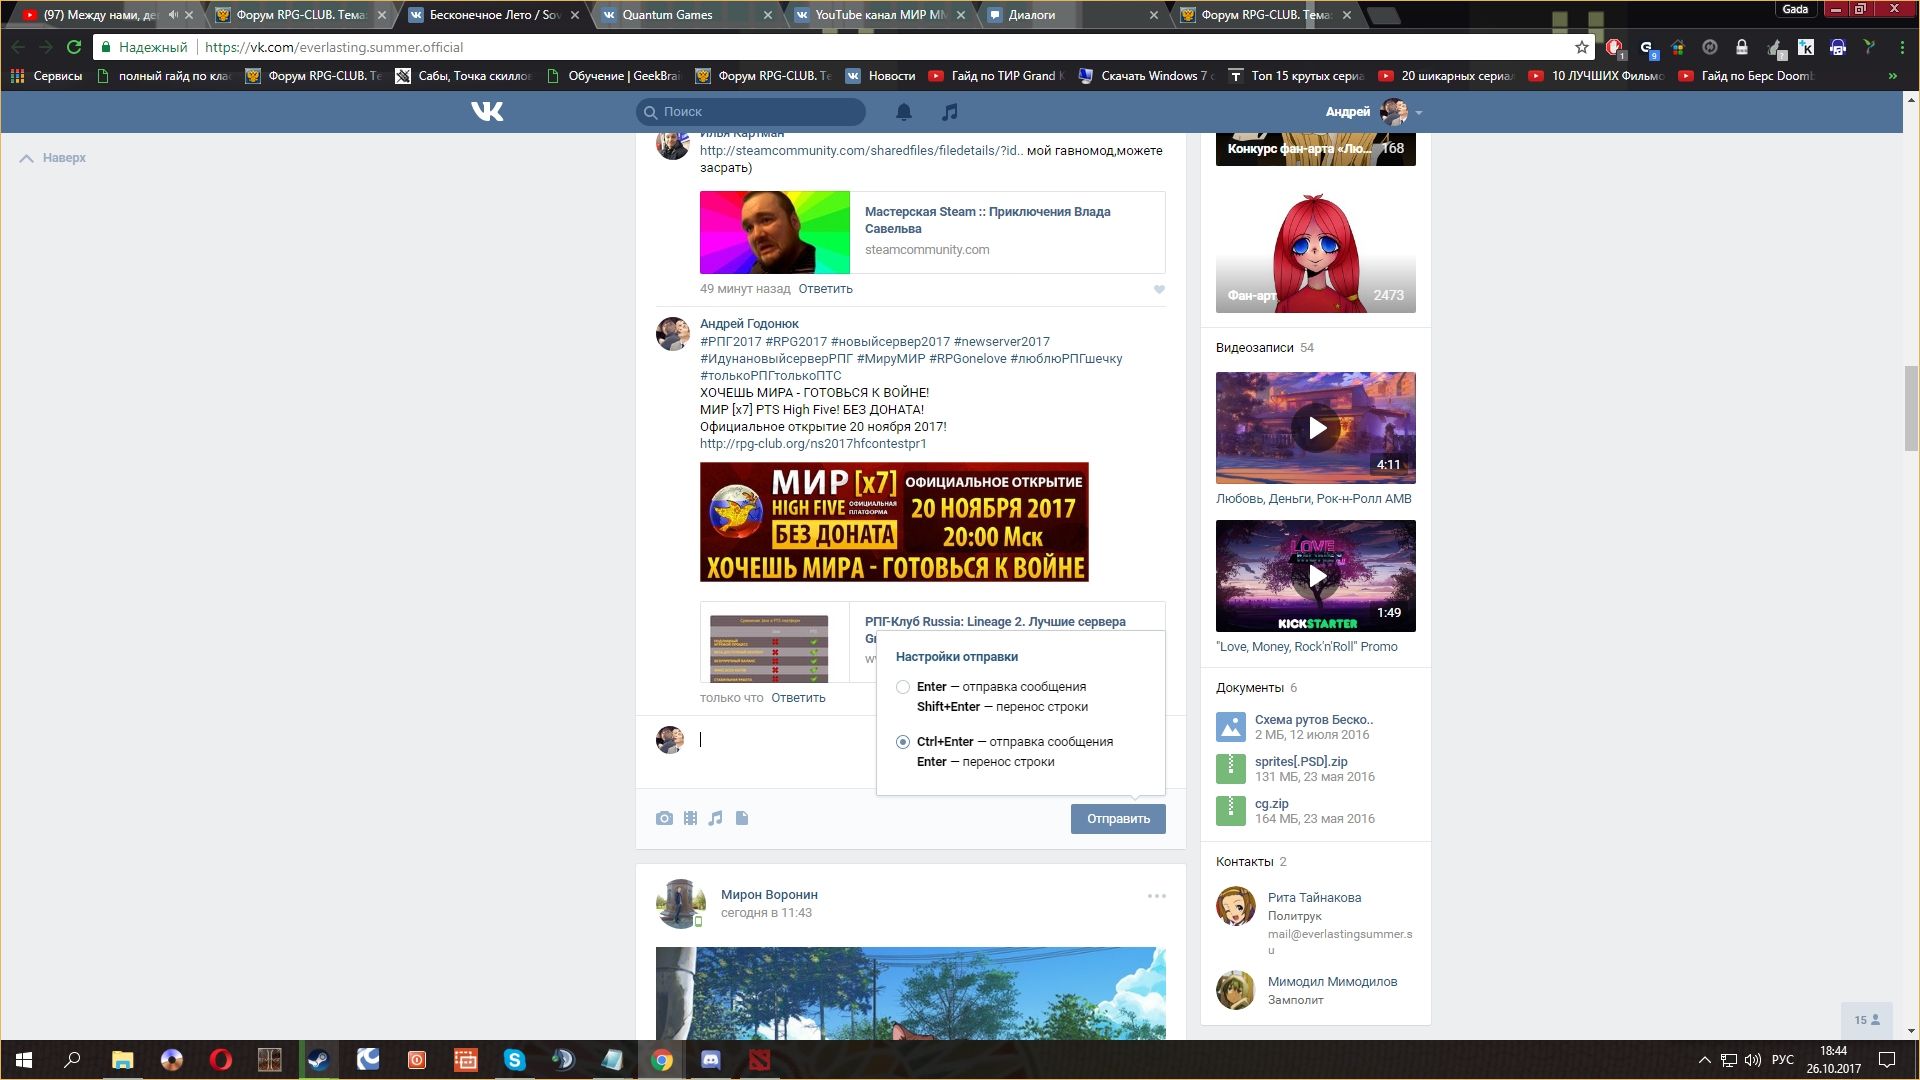Attach a document file icon
The height and width of the screenshot is (1080, 1920).
coord(742,818)
